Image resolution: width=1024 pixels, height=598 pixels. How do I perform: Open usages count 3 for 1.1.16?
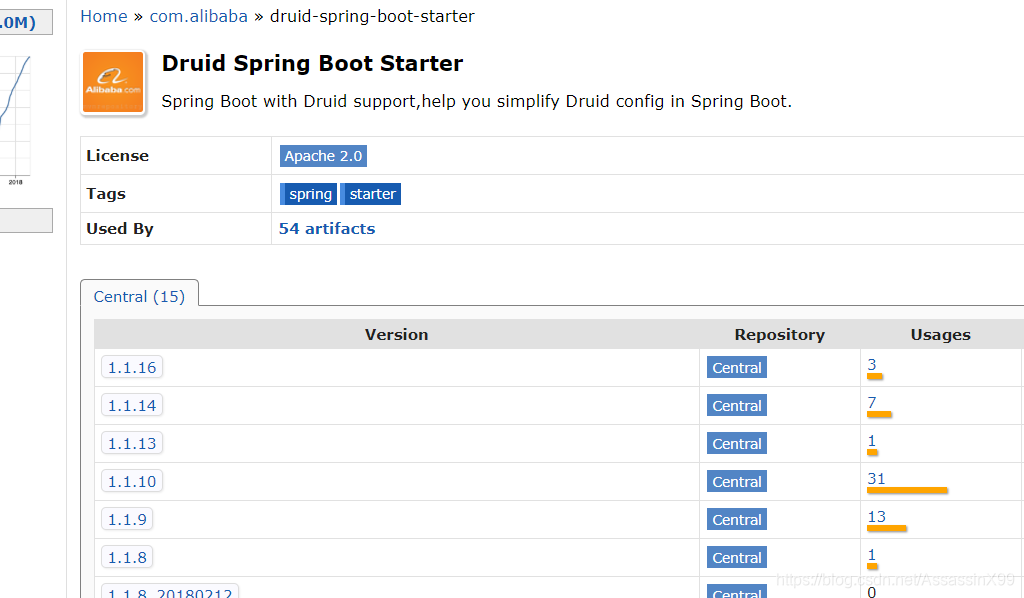click(872, 364)
